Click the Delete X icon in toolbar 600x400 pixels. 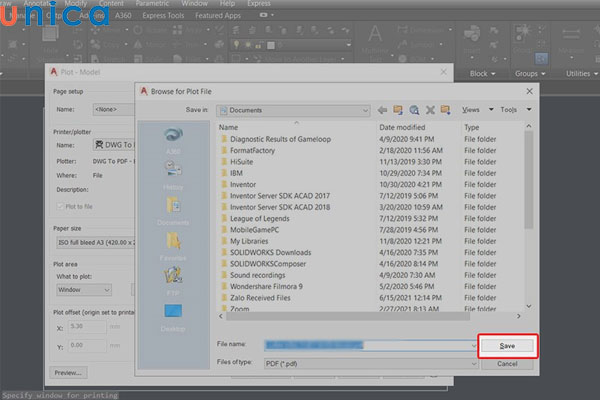pyautogui.click(x=430, y=109)
